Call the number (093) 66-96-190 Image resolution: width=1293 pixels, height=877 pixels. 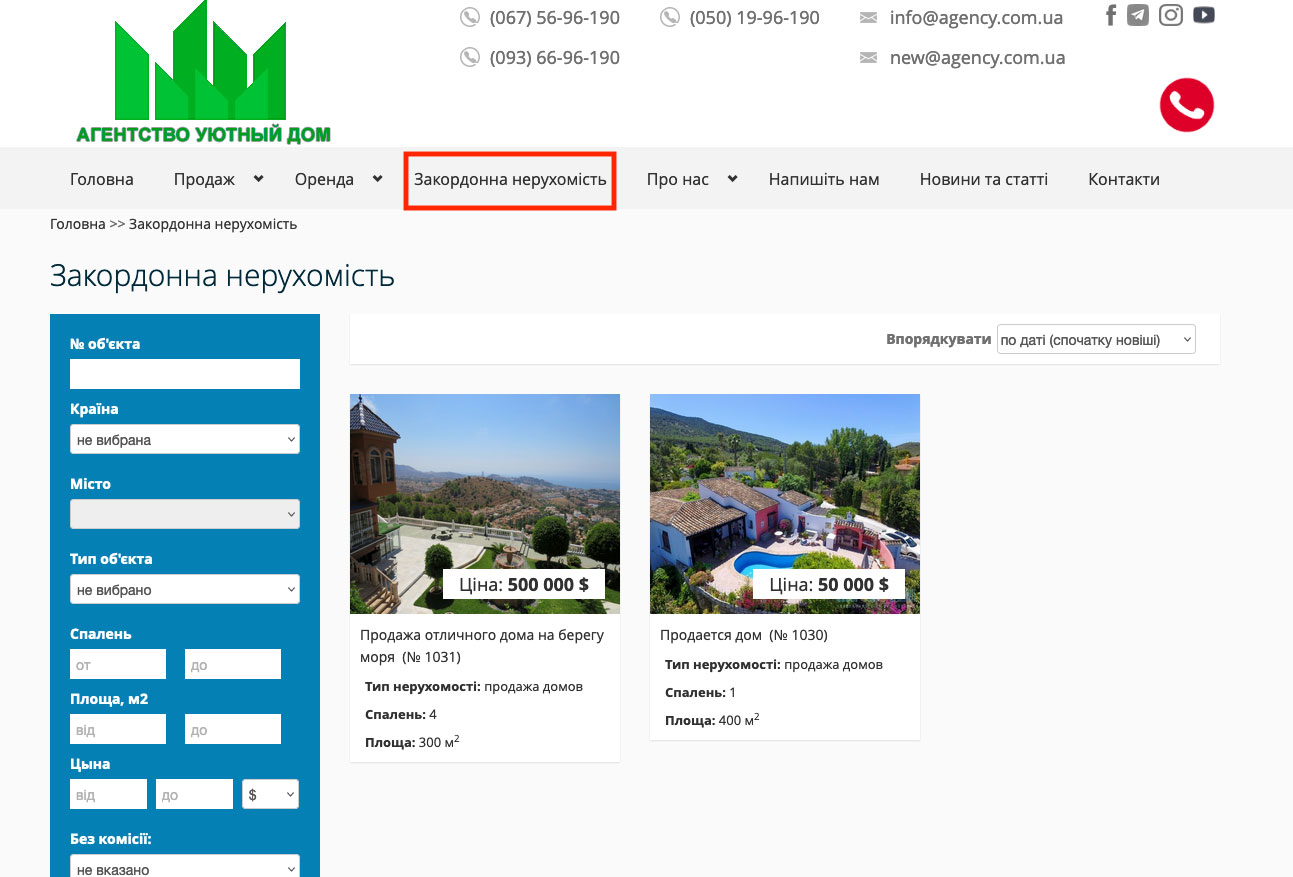point(555,58)
